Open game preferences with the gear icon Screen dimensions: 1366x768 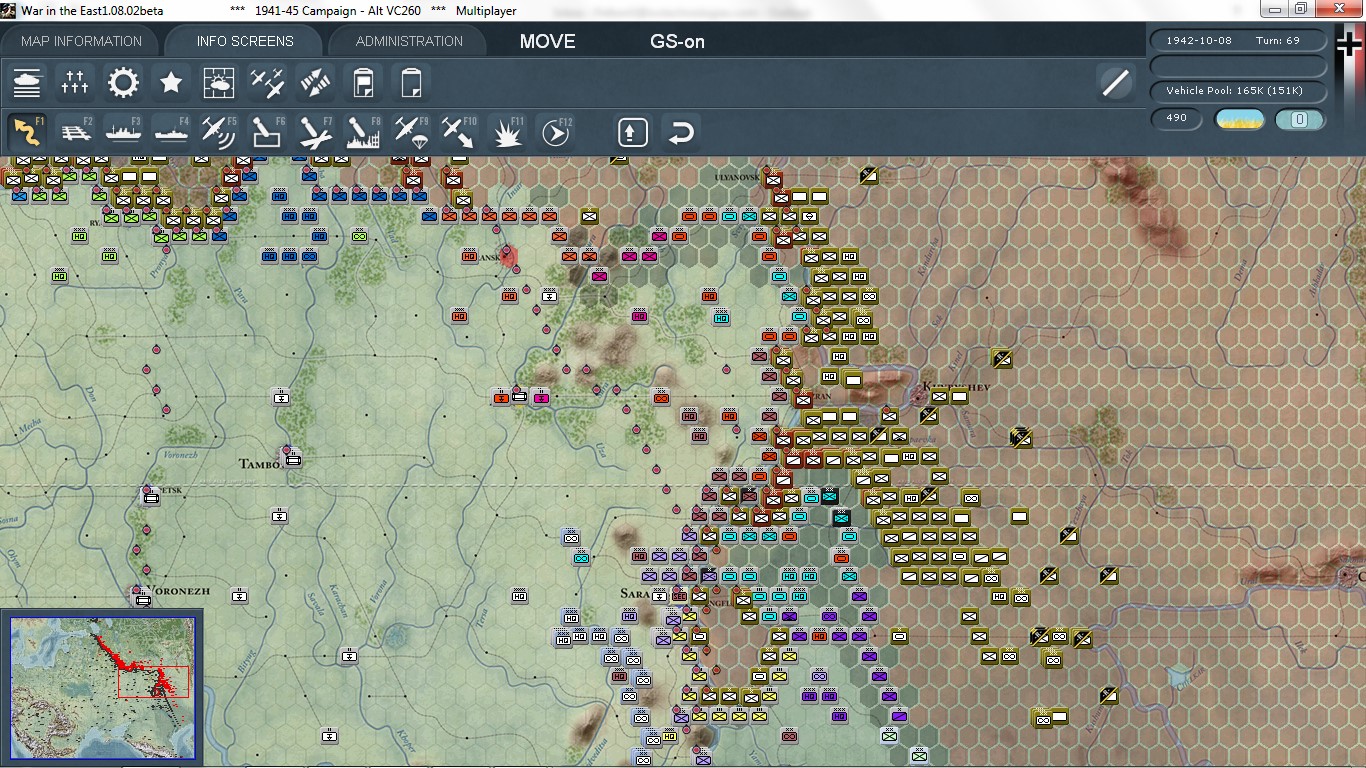pos(123,82)
